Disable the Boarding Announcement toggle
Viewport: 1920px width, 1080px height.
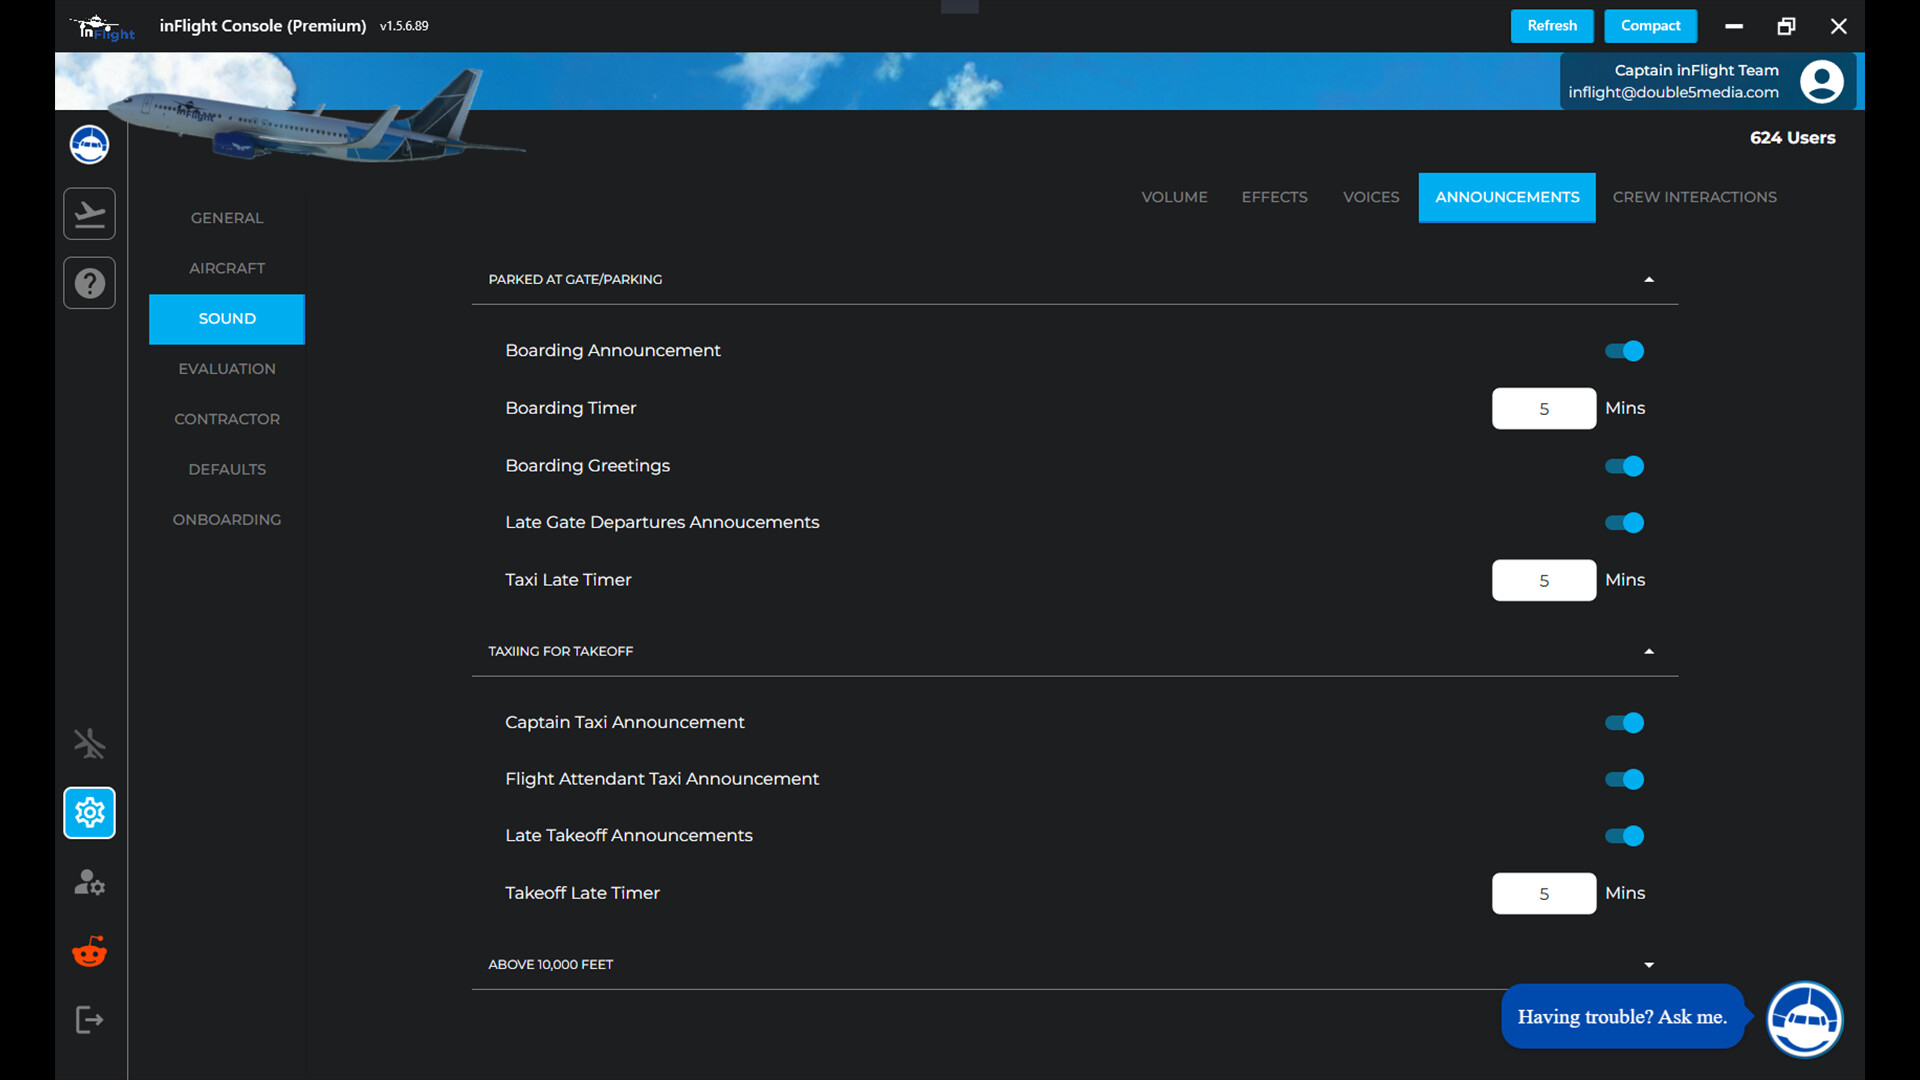point(1623,351)
